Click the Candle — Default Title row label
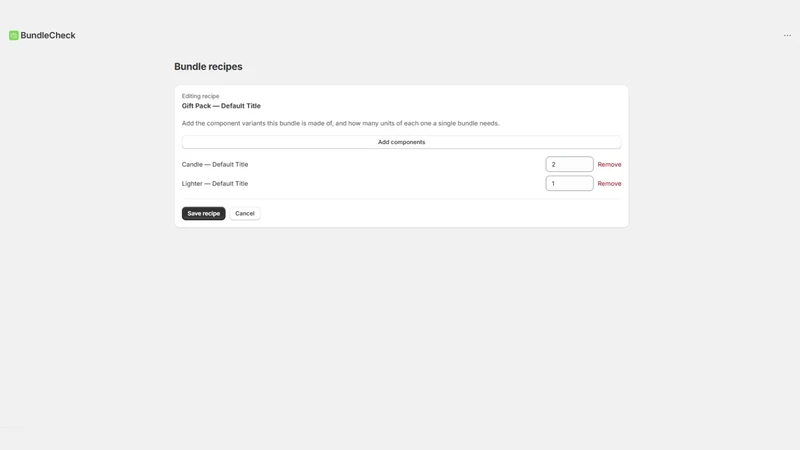800x450 pixels. pyautogui.click(x=215, y=164)
